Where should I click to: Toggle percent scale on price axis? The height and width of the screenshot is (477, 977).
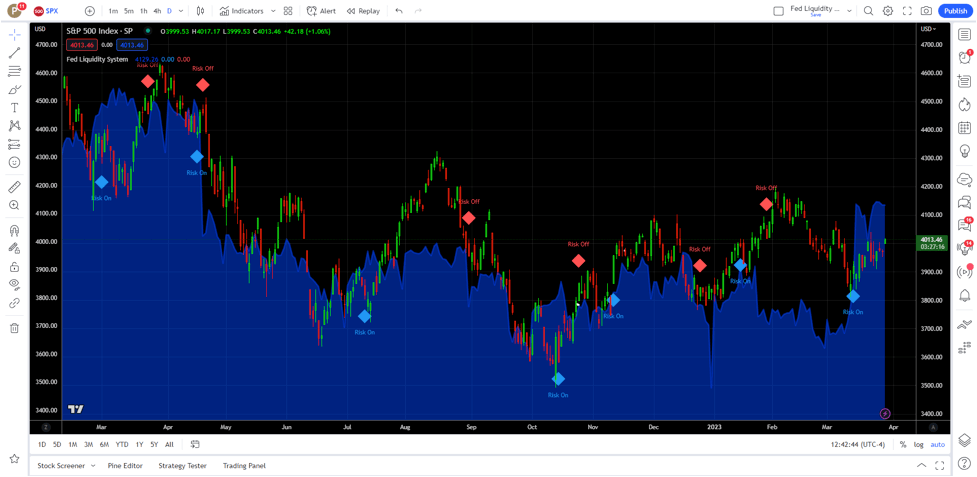point(903,445)
